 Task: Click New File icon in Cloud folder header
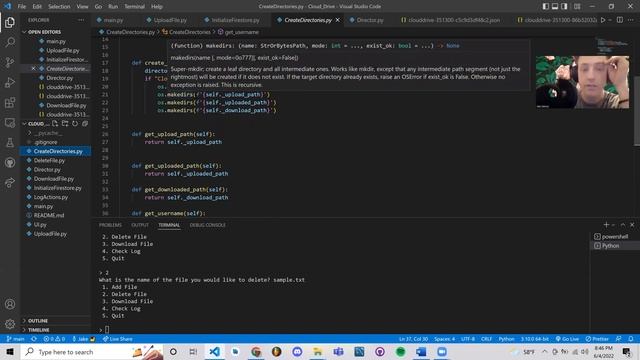55,123
